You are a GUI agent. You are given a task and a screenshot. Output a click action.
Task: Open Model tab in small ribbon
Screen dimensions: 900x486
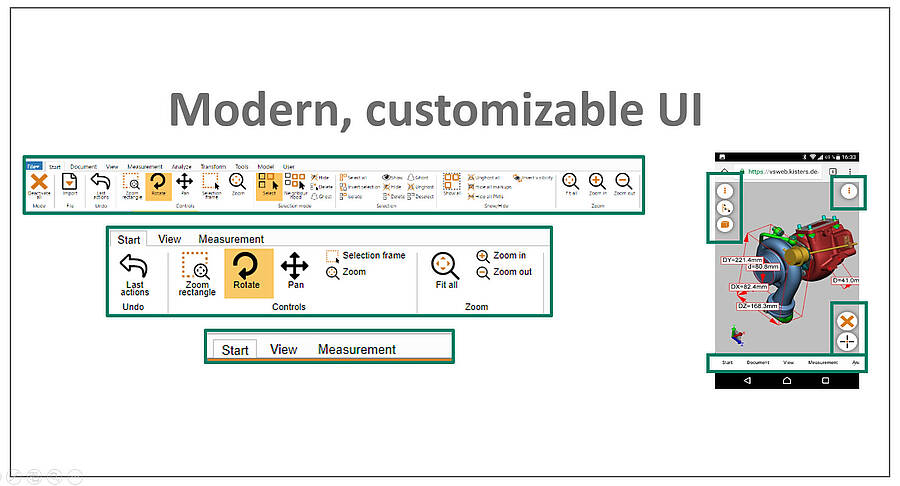pyautogui.click(x=265, y=166)
